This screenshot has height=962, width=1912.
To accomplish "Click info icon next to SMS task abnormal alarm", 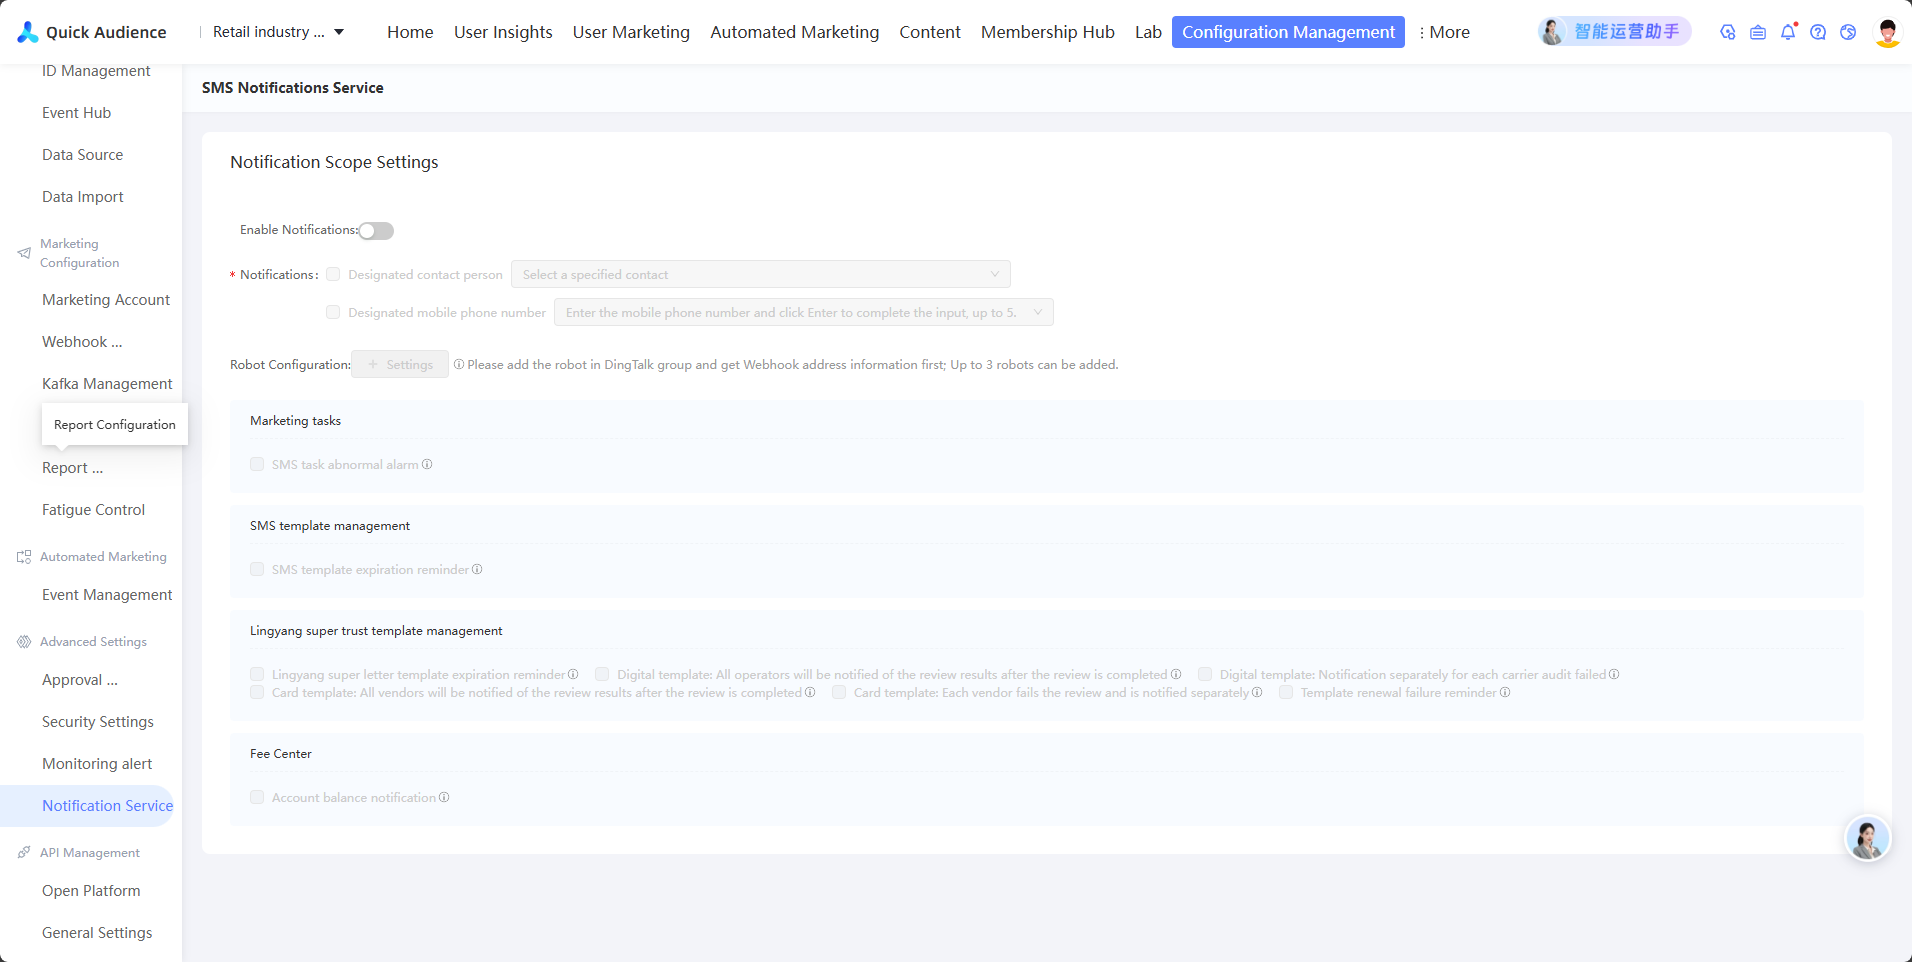I will 427,464.
